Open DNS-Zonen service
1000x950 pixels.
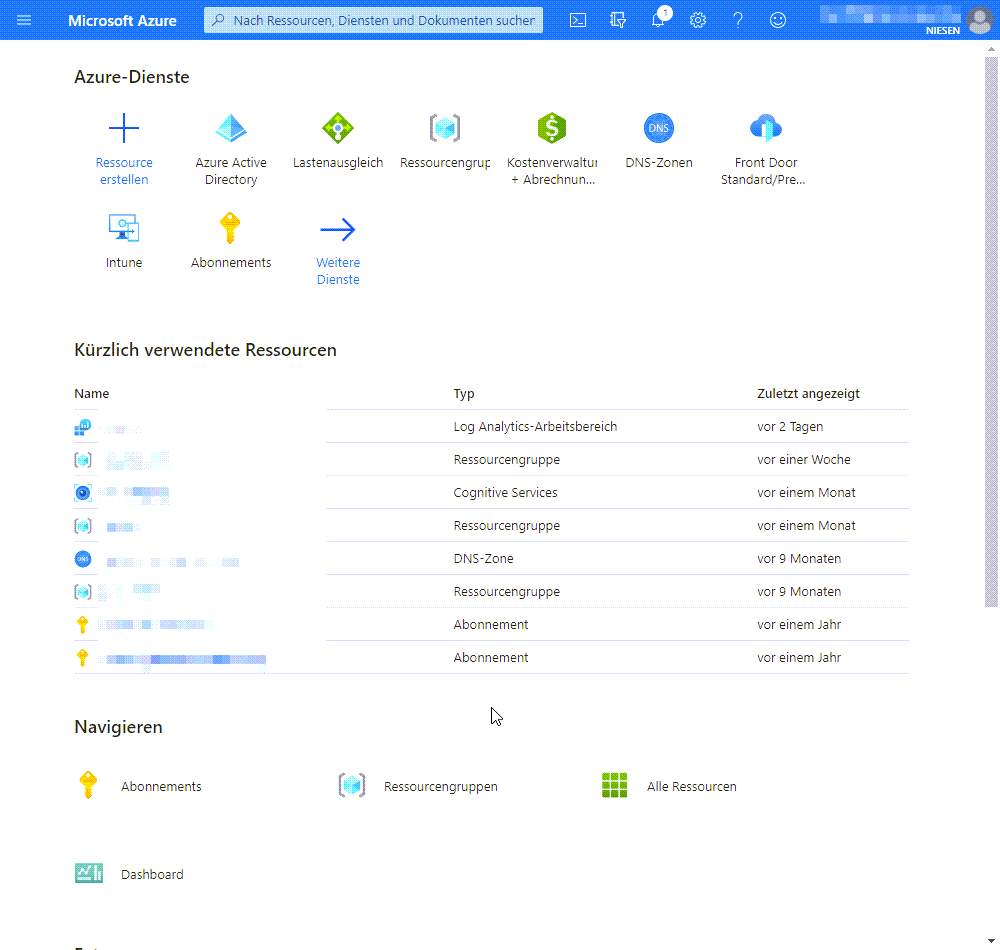click(659, 142)
